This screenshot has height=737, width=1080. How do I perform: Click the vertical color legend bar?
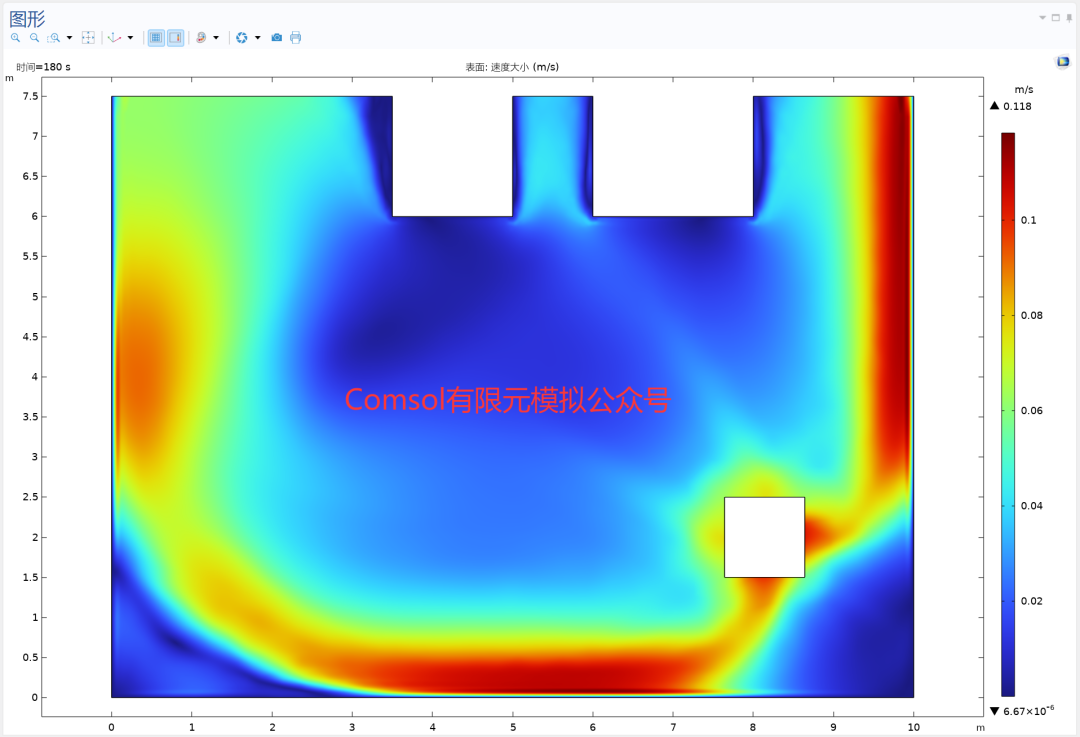tap(1008, 415)
